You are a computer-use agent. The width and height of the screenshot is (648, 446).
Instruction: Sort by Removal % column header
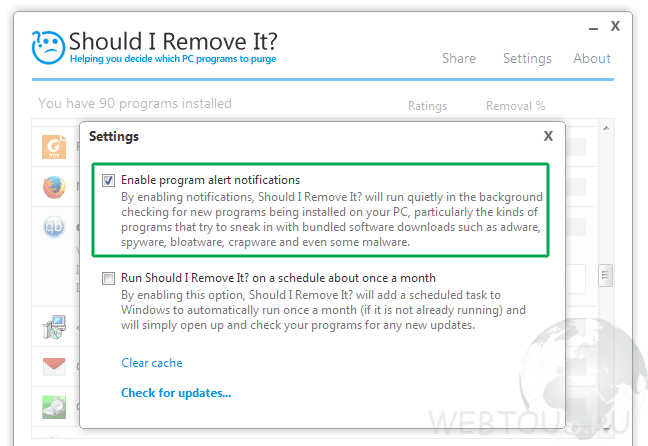coord(515,106)
